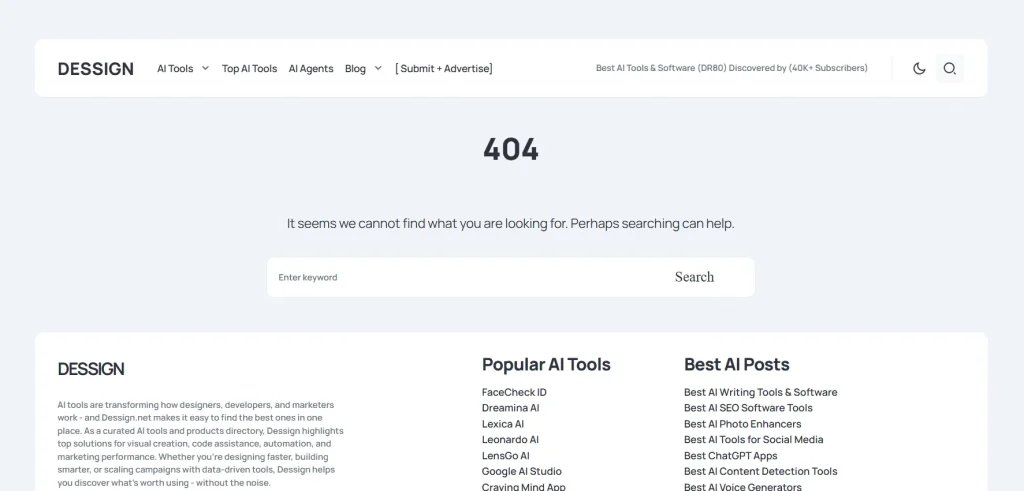Open Best ChatGPT Apps post

730,456
